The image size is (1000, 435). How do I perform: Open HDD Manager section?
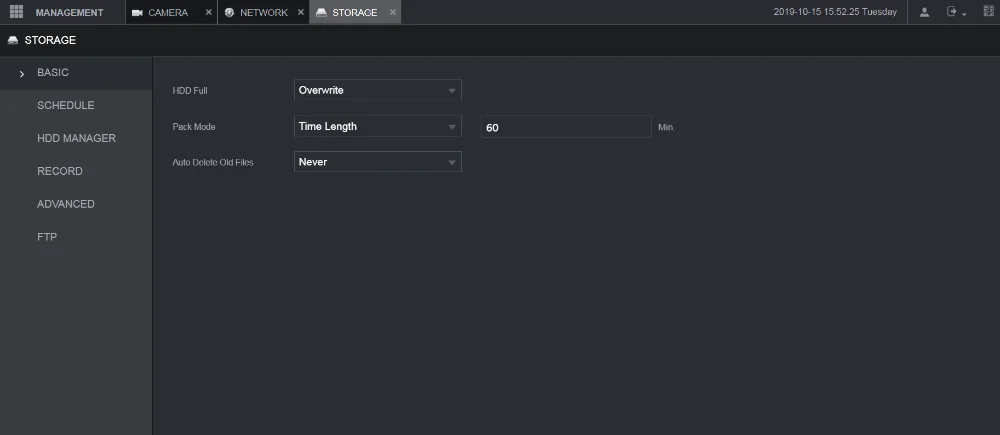(x=76, y=138)
